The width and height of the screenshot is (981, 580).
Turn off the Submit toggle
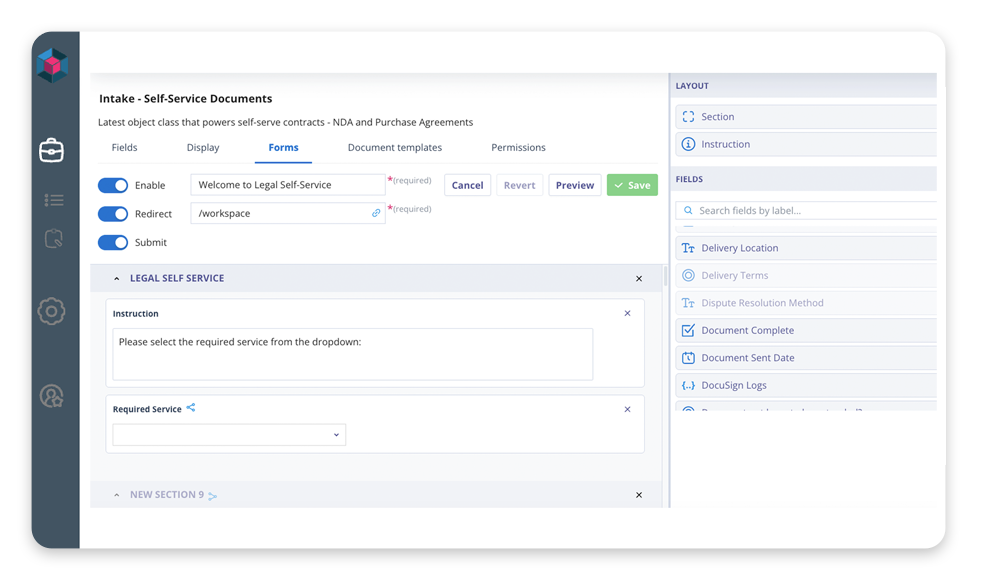coord(113,242)
